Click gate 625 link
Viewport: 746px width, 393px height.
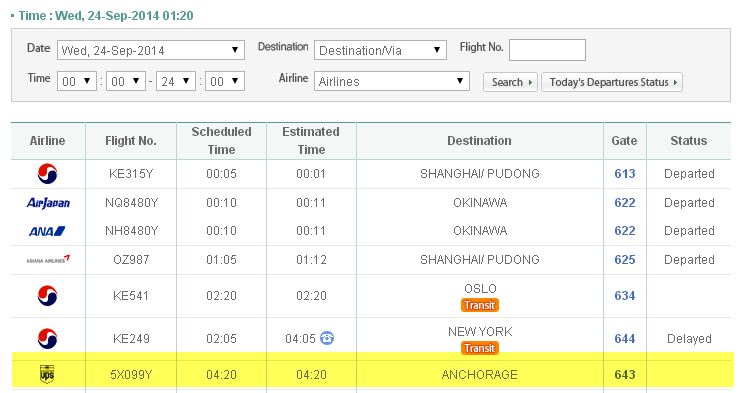click(625, 260)
